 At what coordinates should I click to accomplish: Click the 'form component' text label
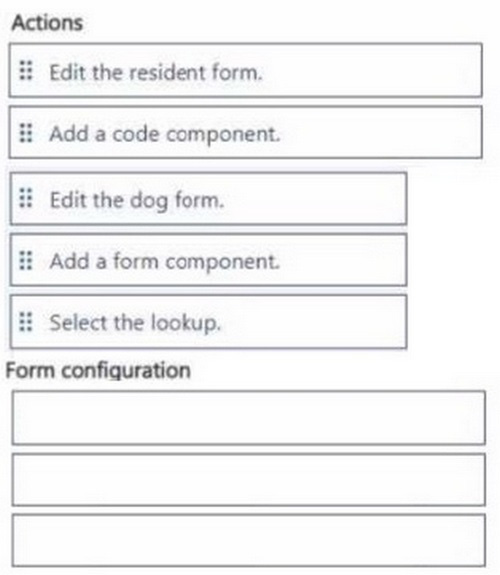click(x=196, y=262)
